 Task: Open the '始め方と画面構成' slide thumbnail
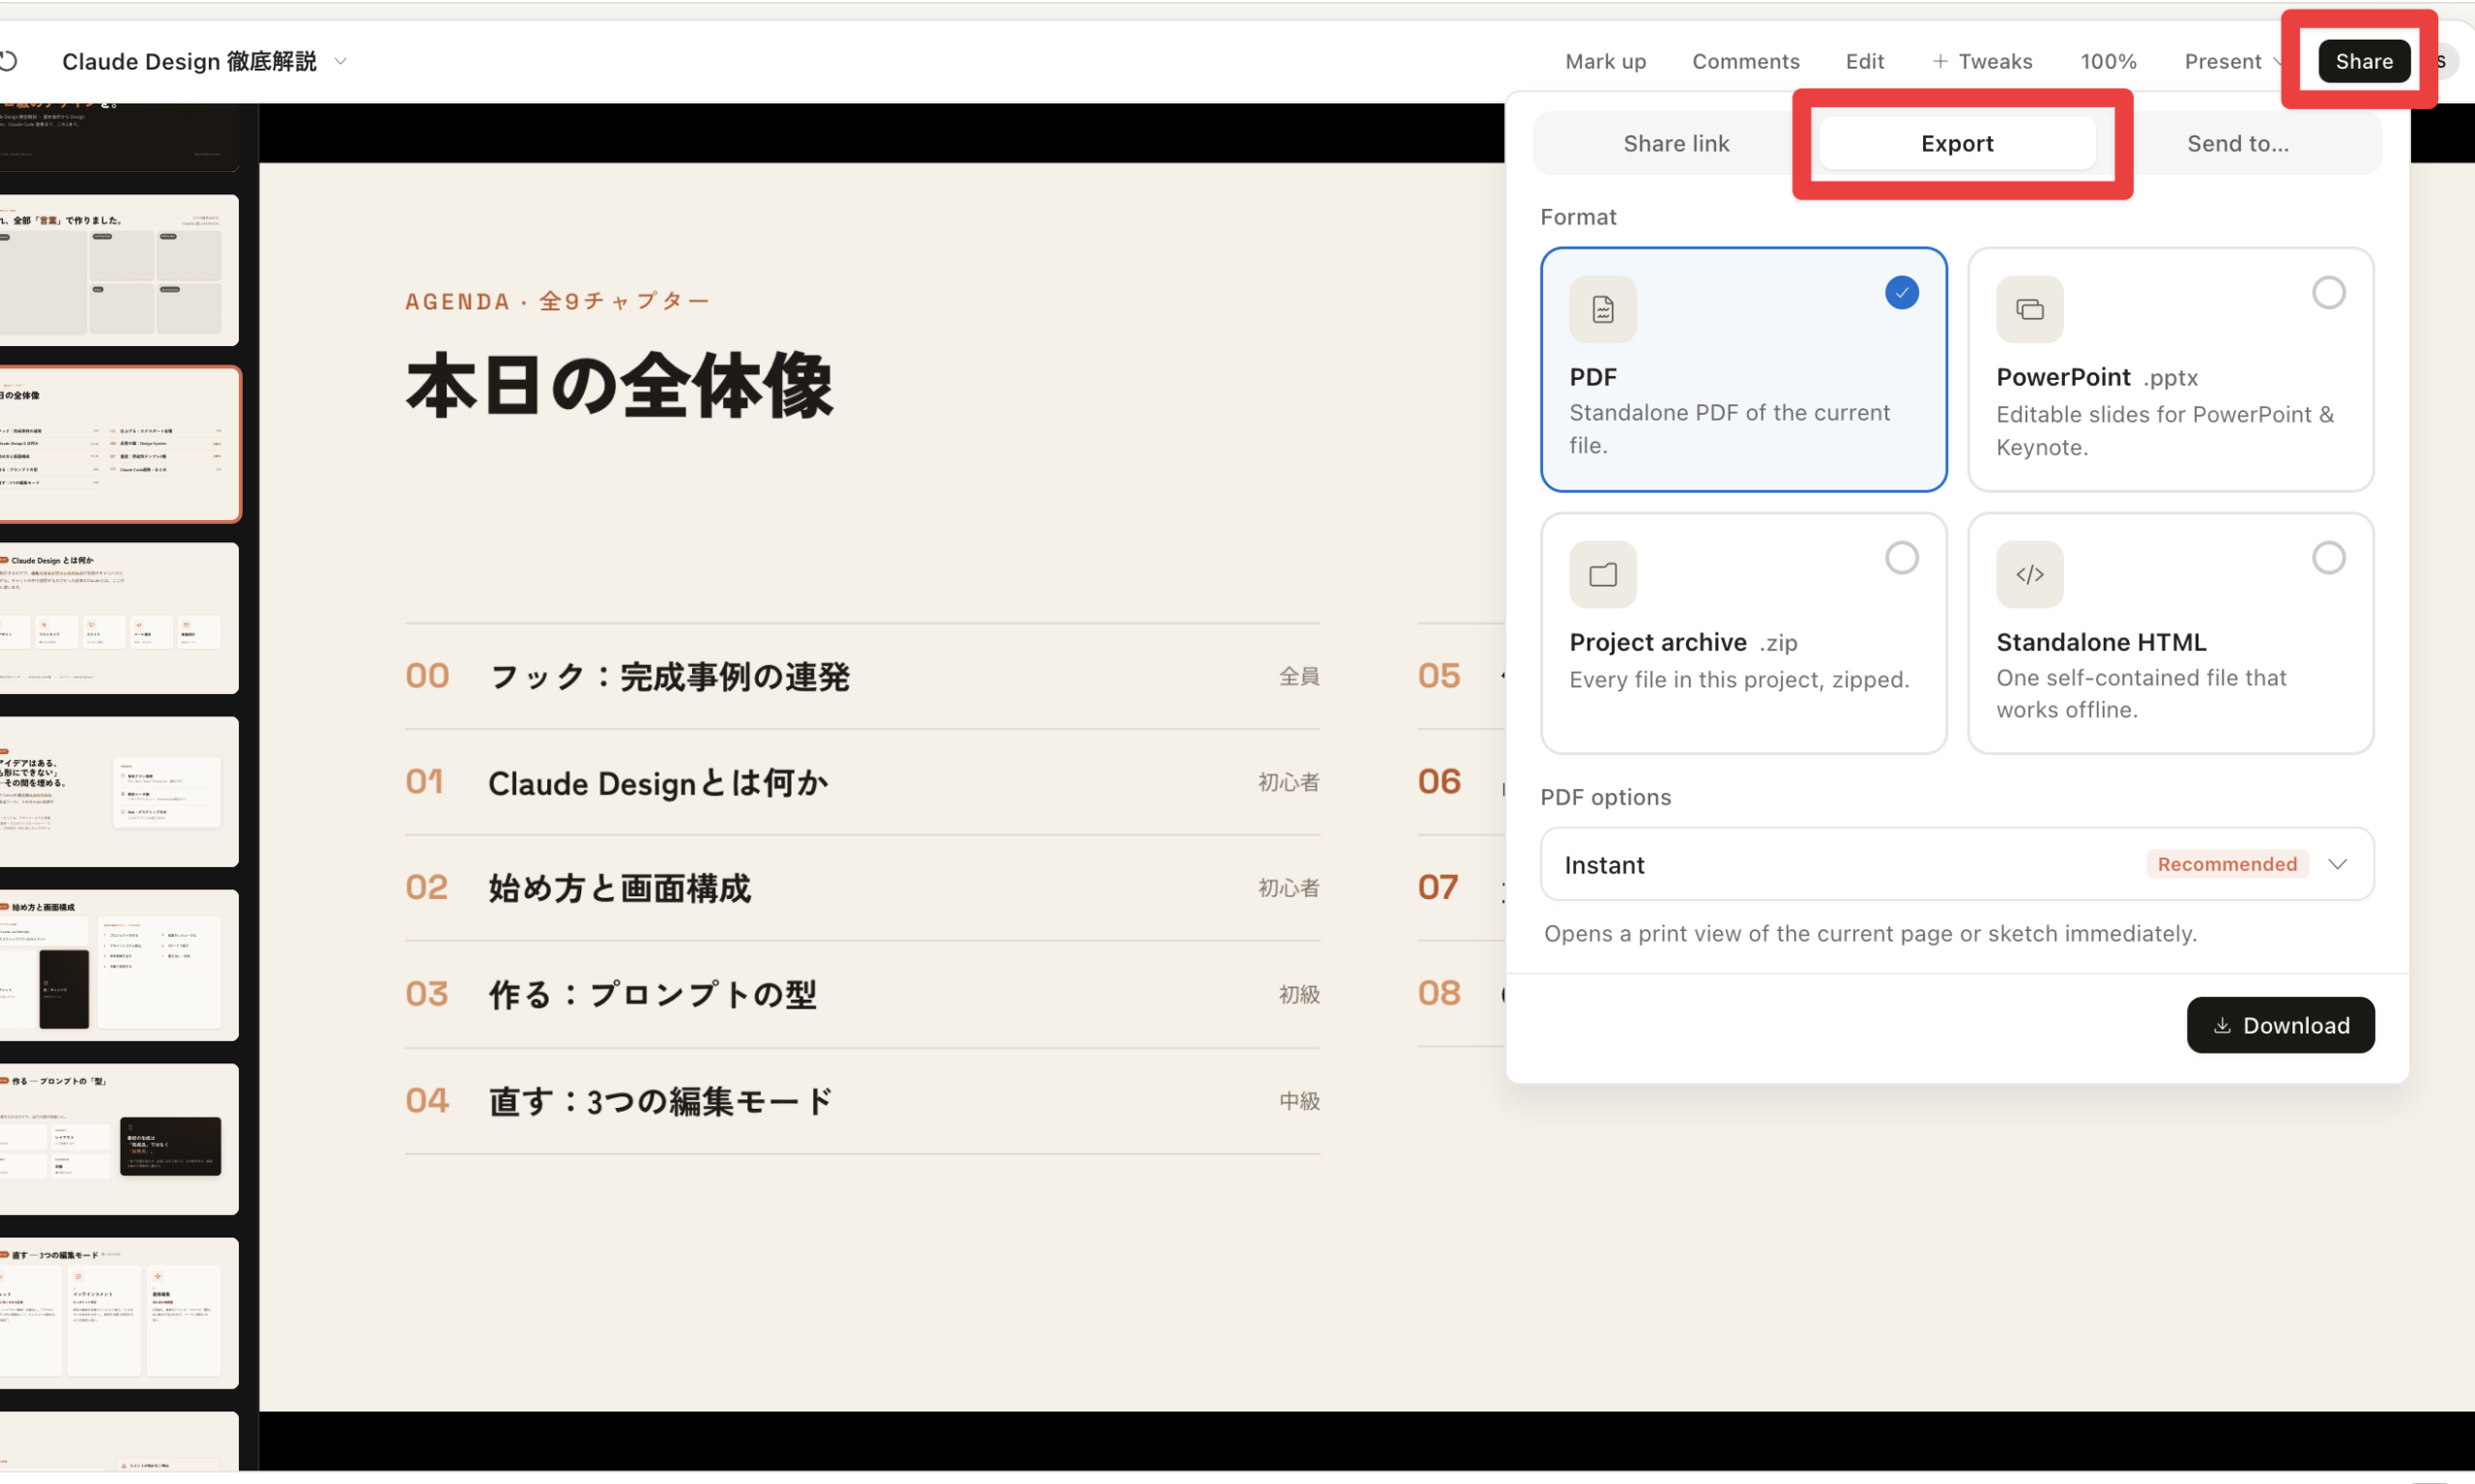119,965
